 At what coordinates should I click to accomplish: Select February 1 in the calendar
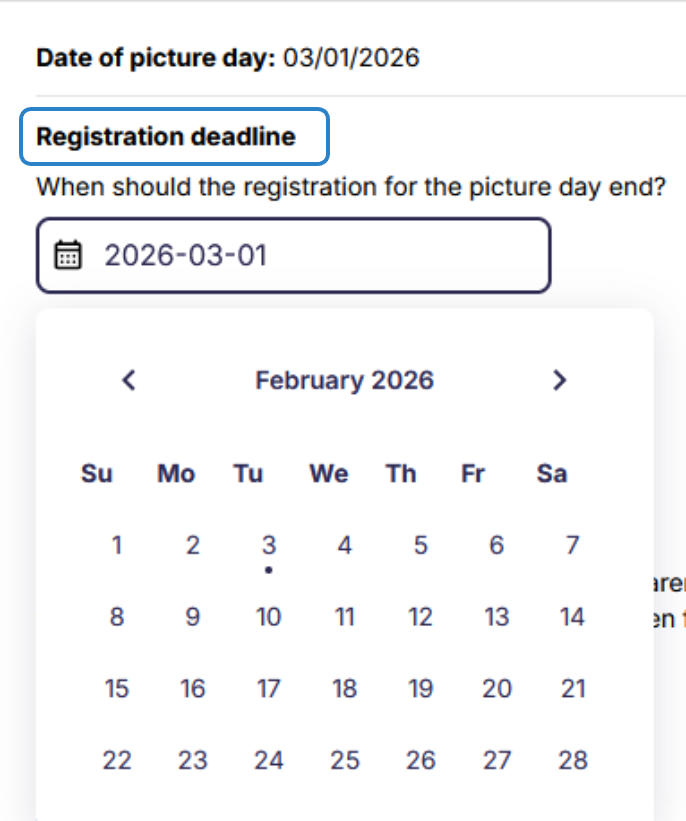116,545
